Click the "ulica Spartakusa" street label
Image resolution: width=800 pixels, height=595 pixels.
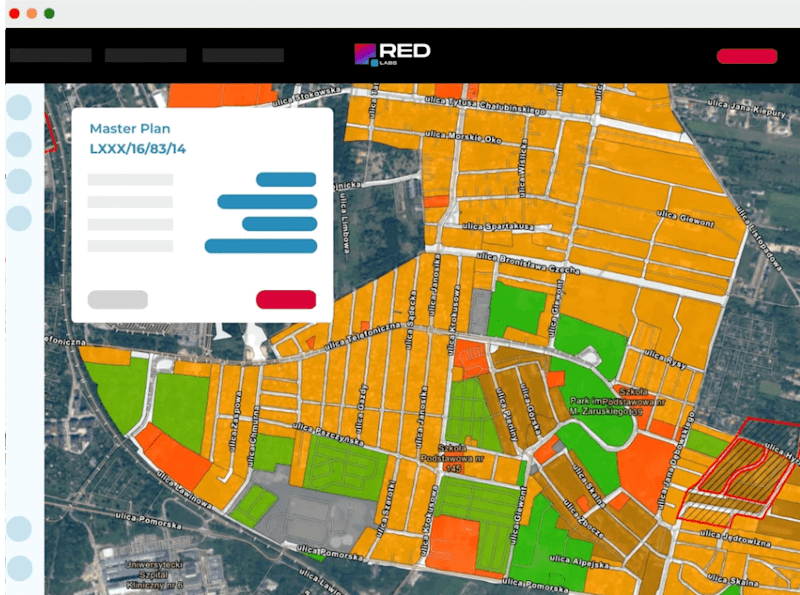click(x=498, y=226)
